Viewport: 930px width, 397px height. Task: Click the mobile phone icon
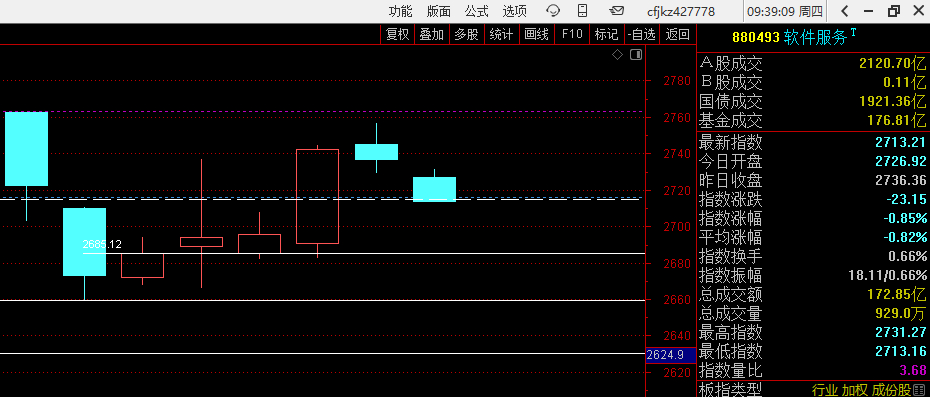coord(582,10)
